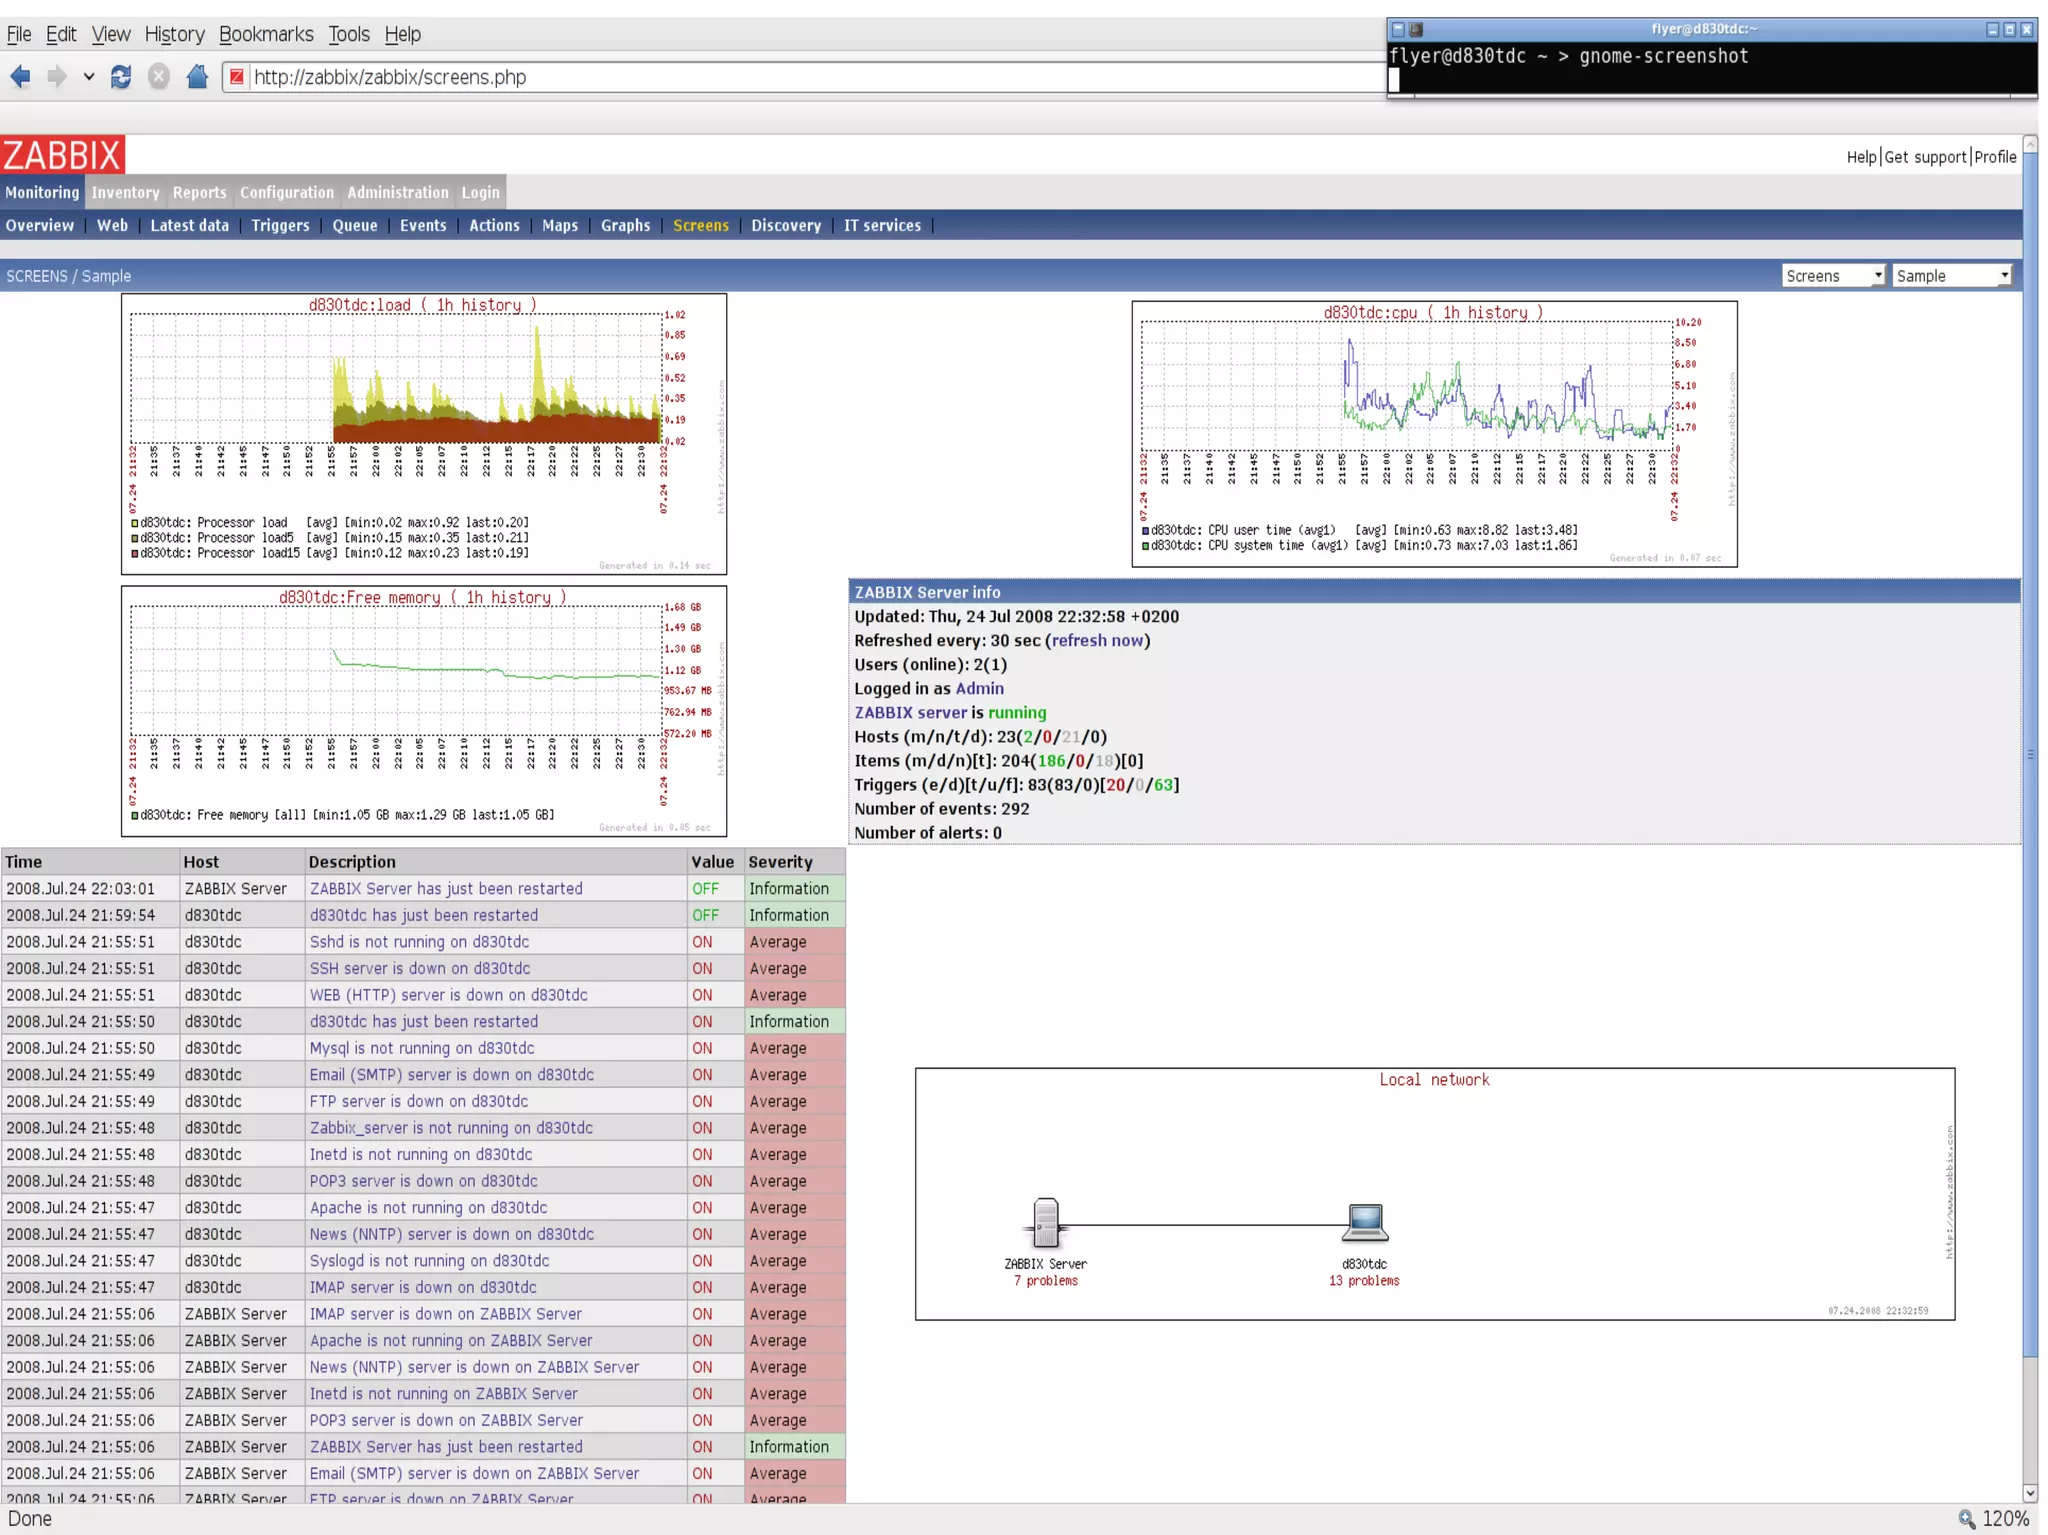Click the ZABBIX logo
Screen dimensions: 2048x1535
[x=62, y=155]
